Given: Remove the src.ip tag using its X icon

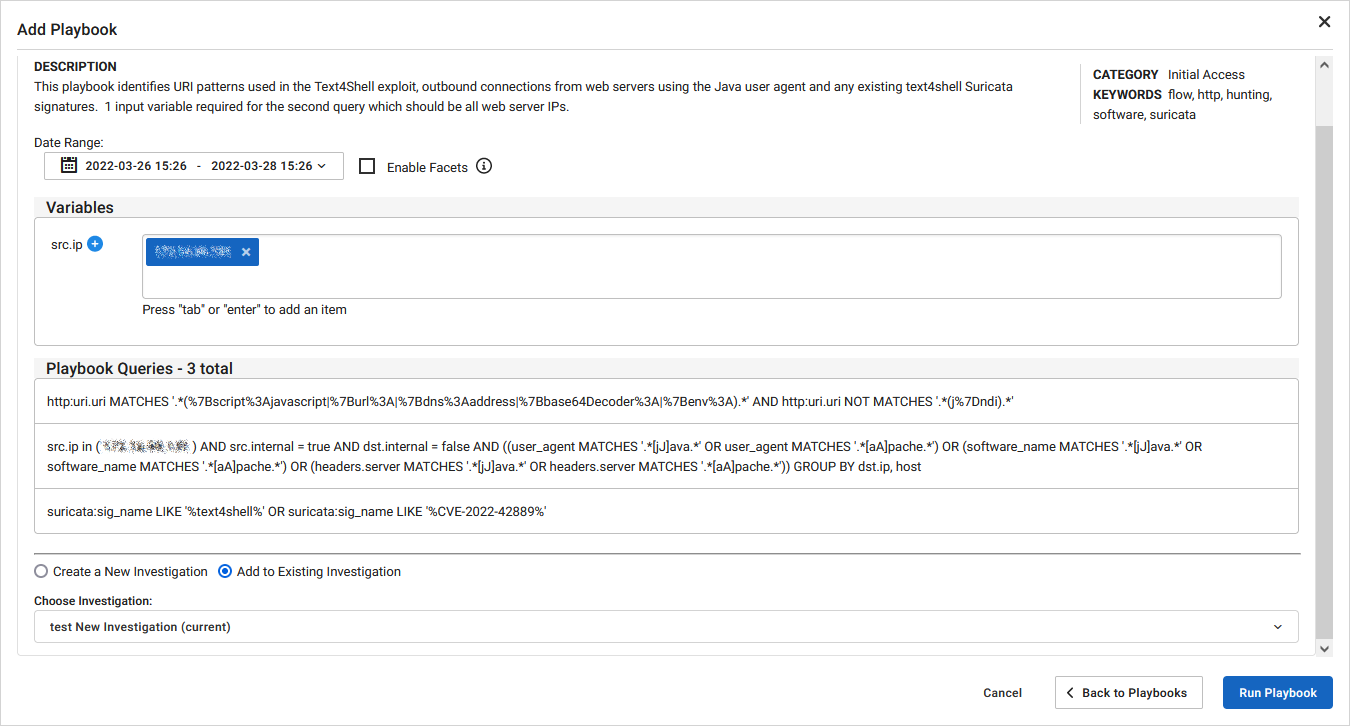Looking at the screenshot, I should 246,251.
